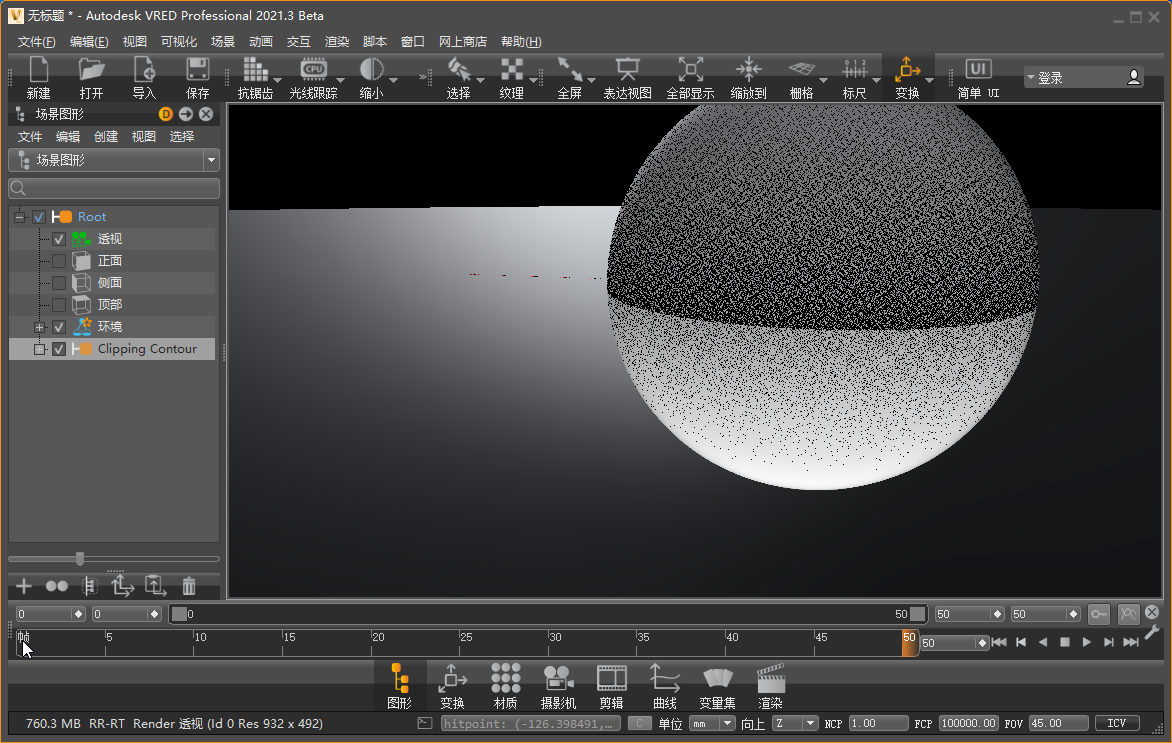Open the 单位 mm units dropdown

point(712,723)
